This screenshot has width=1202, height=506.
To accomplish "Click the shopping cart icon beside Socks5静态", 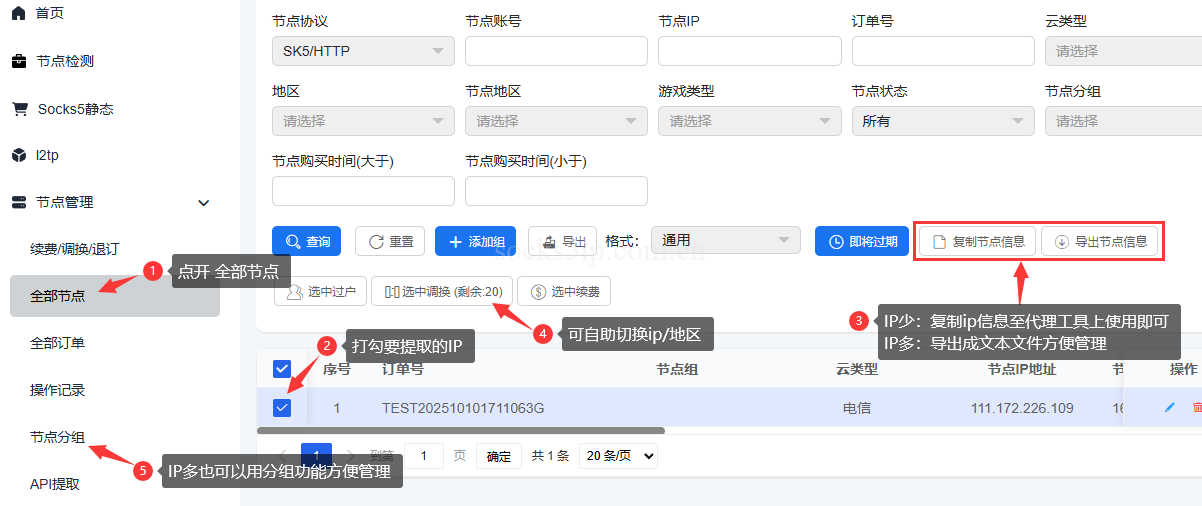I will (19, 109).
